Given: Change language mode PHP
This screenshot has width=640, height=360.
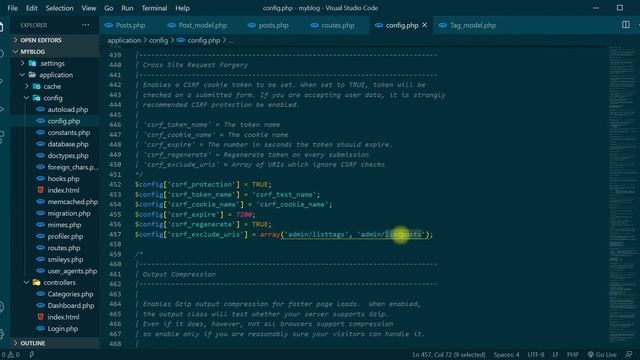Looking at the screenshot, I should (573, 355).
